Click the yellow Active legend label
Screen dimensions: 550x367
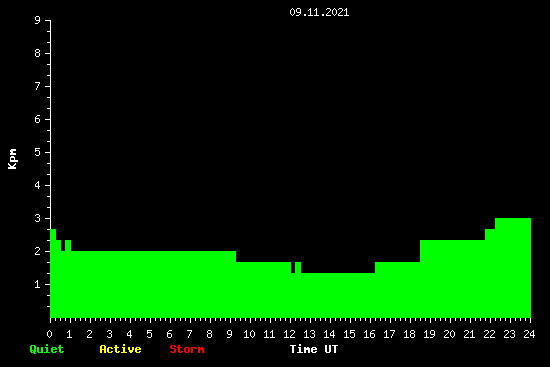pyautogui.click(x=120, y=349)
